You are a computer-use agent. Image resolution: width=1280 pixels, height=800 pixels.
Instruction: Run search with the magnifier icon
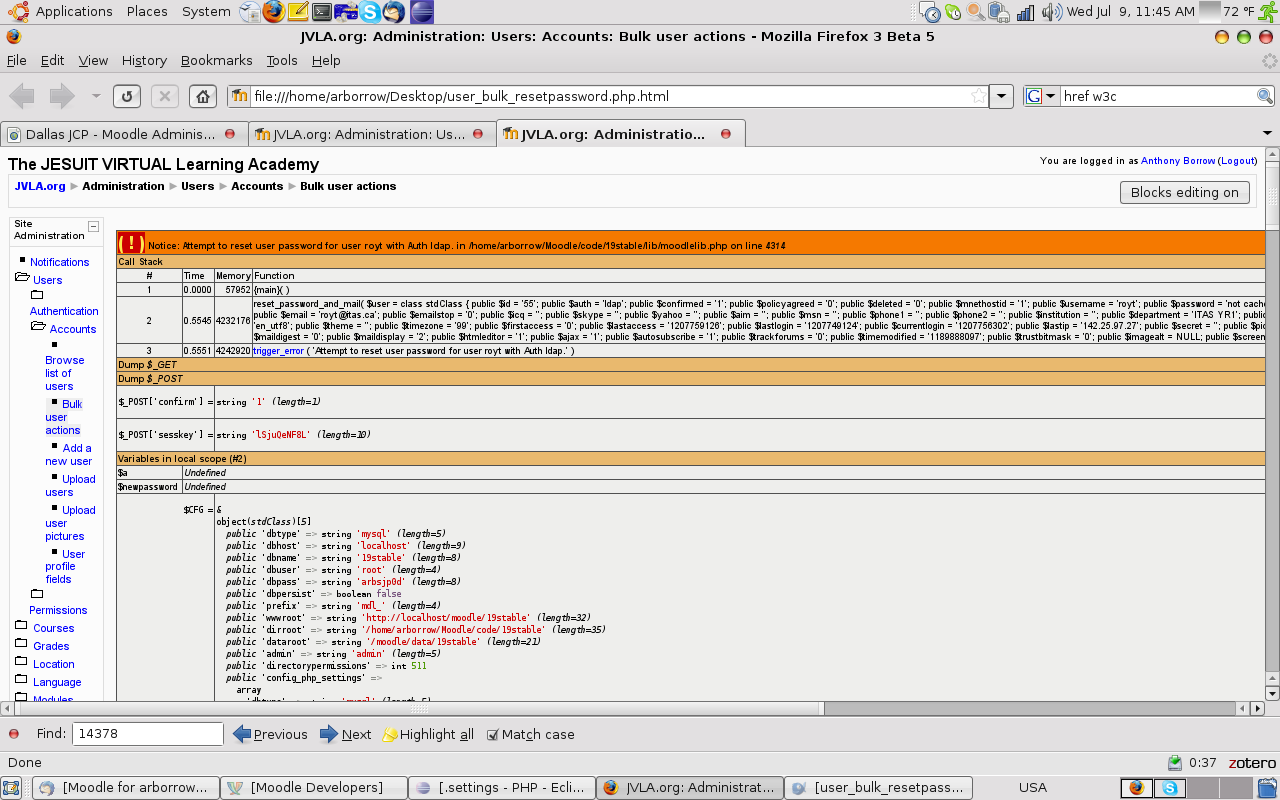coord(1265,96)
